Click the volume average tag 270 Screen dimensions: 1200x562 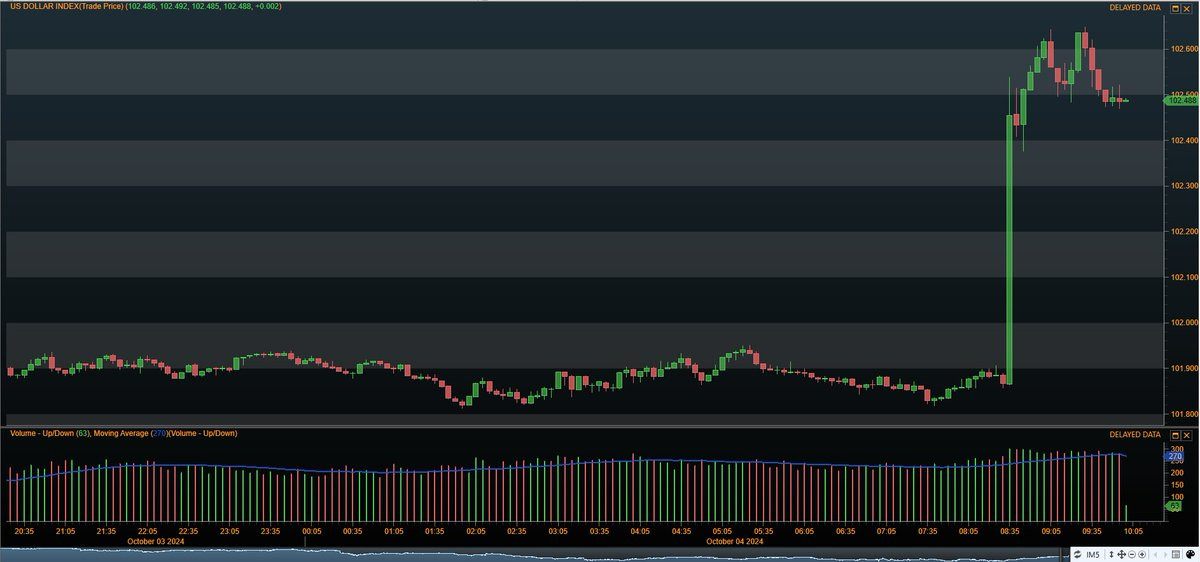[x=1175, y=455]
